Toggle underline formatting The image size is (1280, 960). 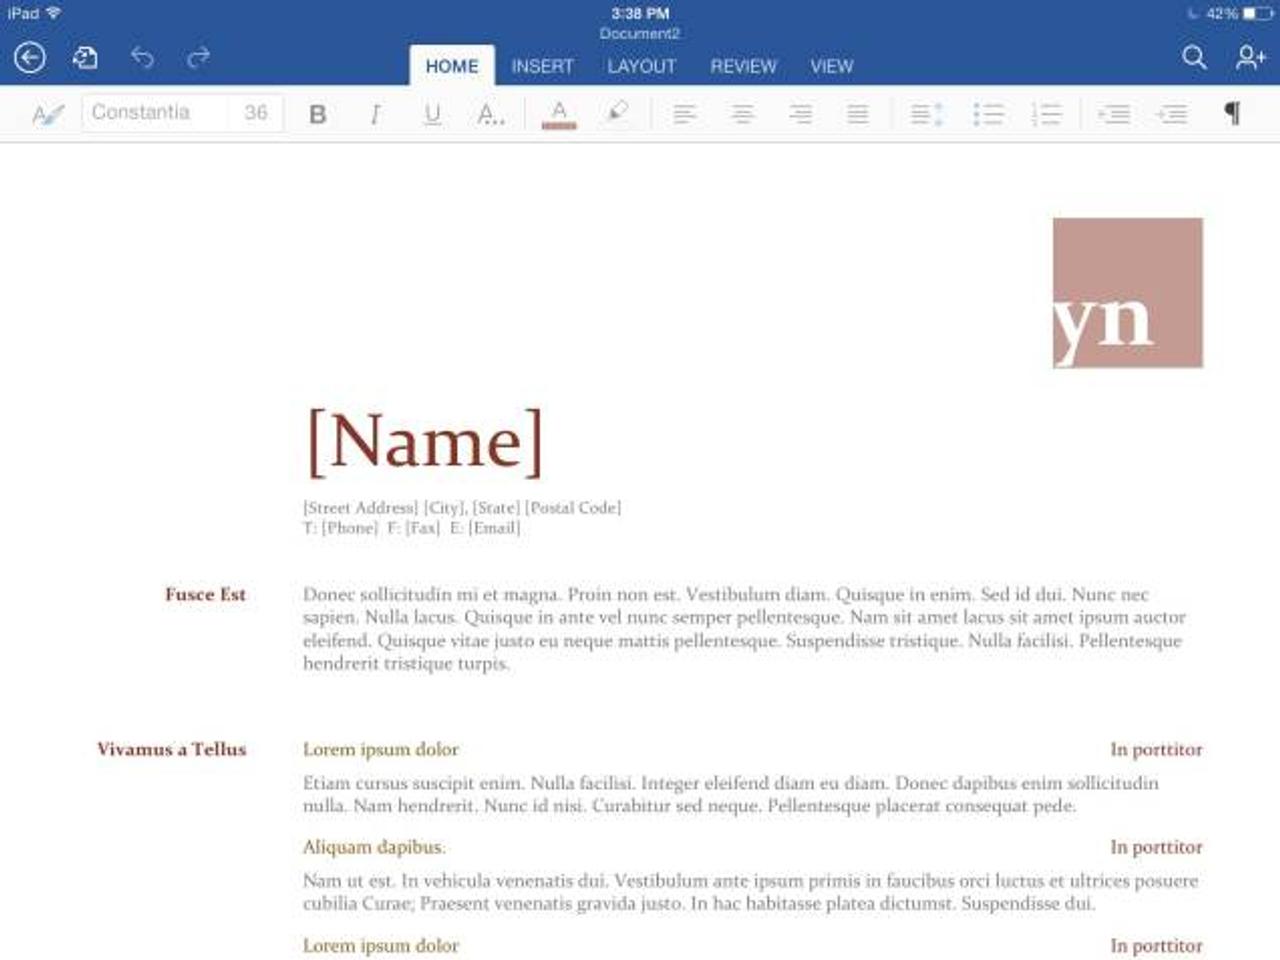pyautogui.click(x=432, y=114)
